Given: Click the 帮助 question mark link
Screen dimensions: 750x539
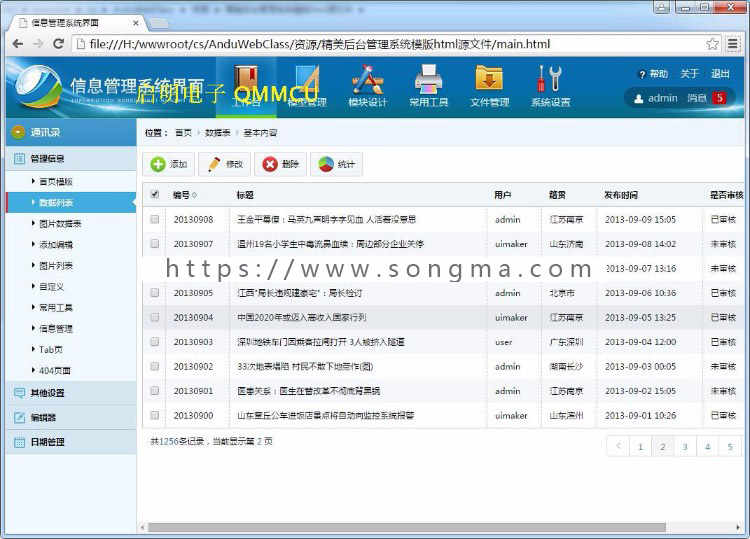Looking at the screenshot, I should [653, 74].
